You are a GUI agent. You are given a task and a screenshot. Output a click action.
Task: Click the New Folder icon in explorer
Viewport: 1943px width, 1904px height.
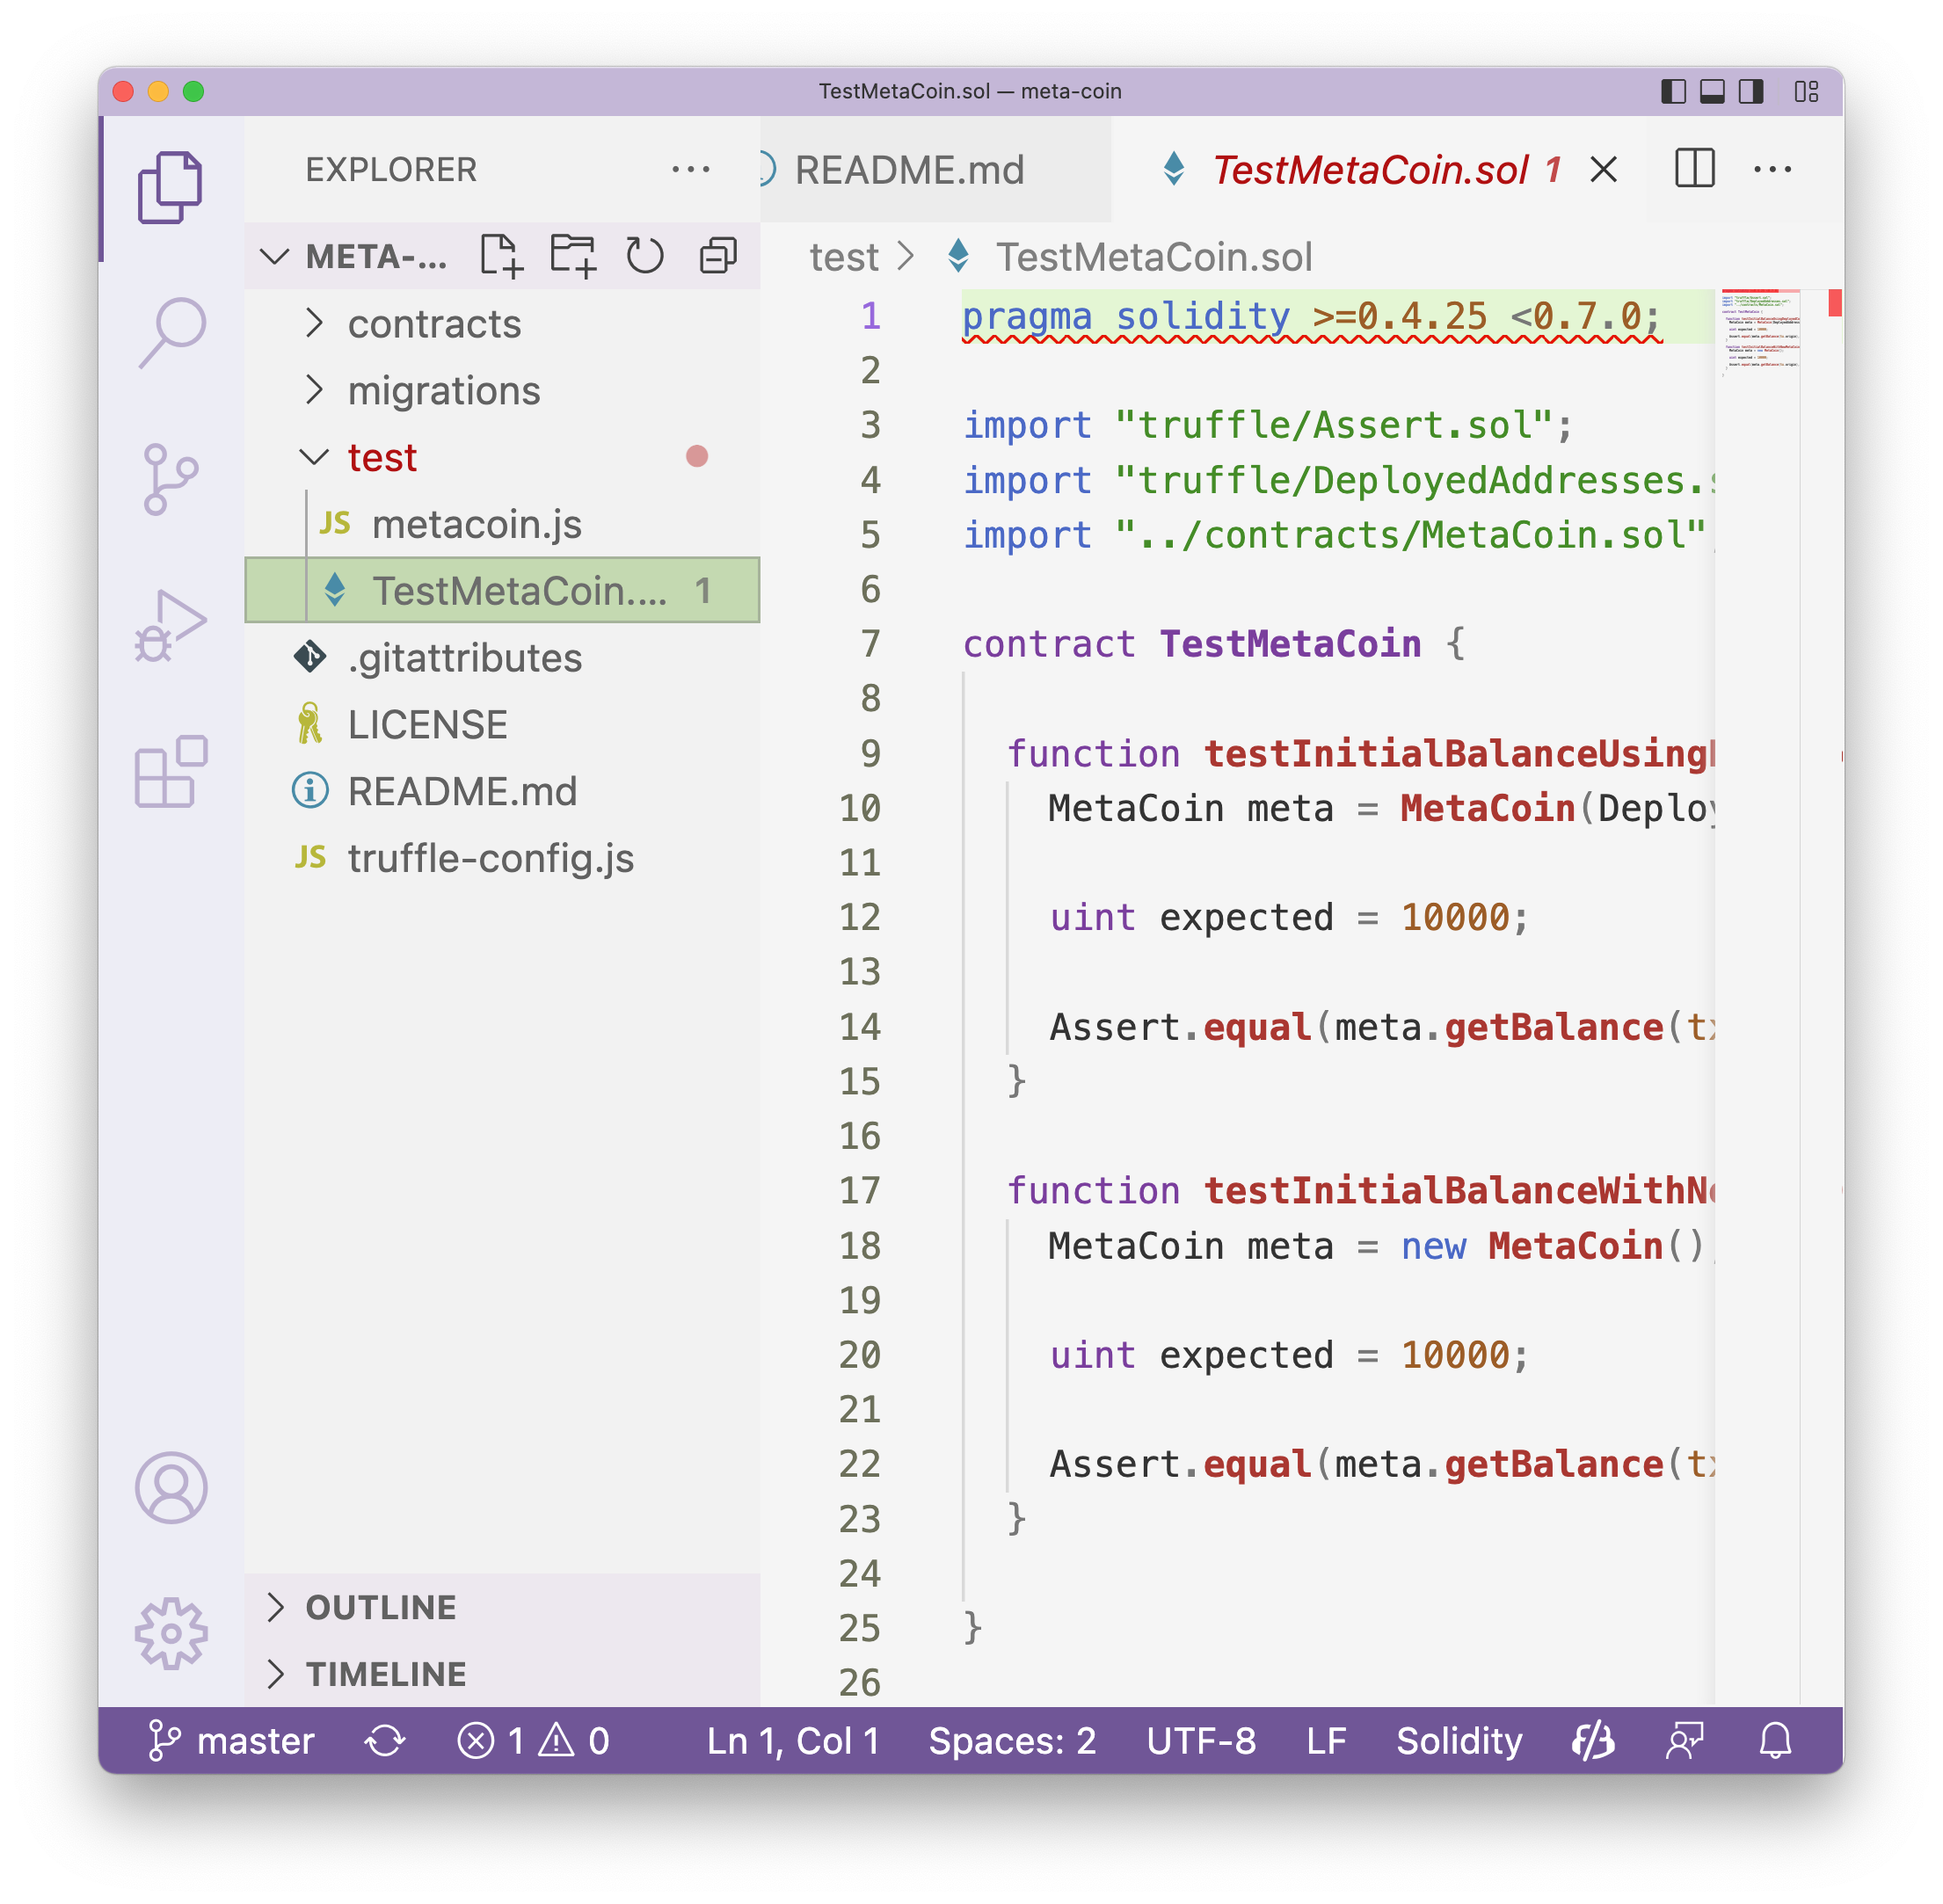(573, 256)
